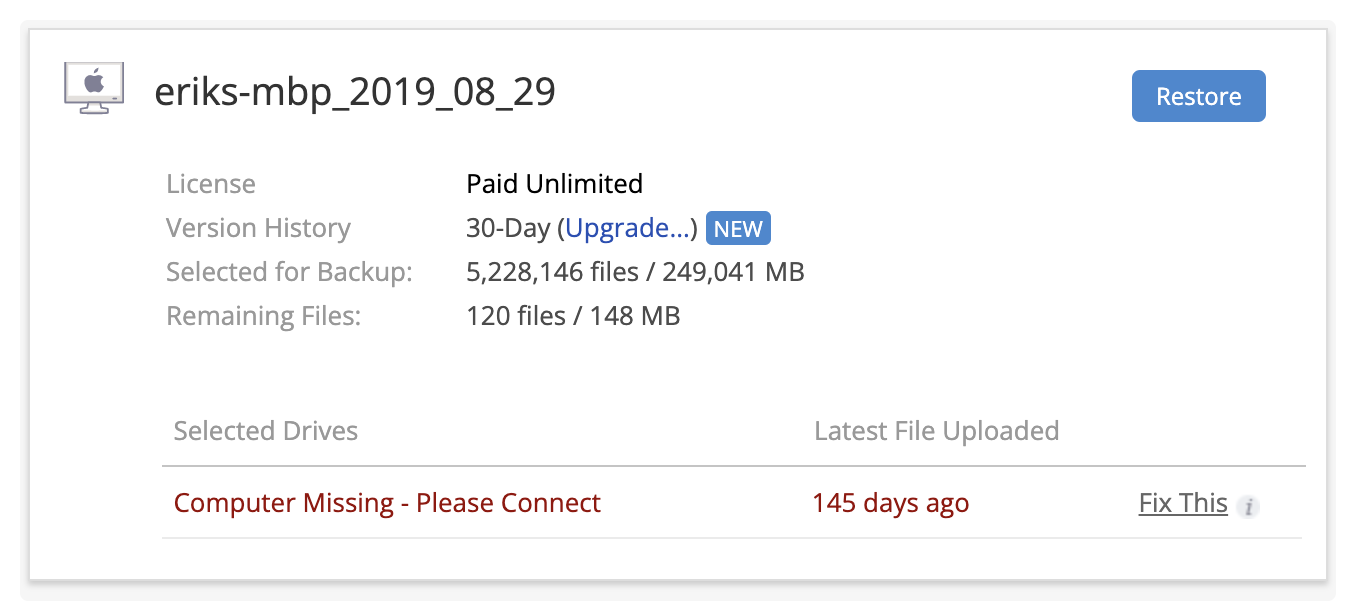1364x610 pixels.
Task: Click the License label
Action: click(x=211, y=184)
